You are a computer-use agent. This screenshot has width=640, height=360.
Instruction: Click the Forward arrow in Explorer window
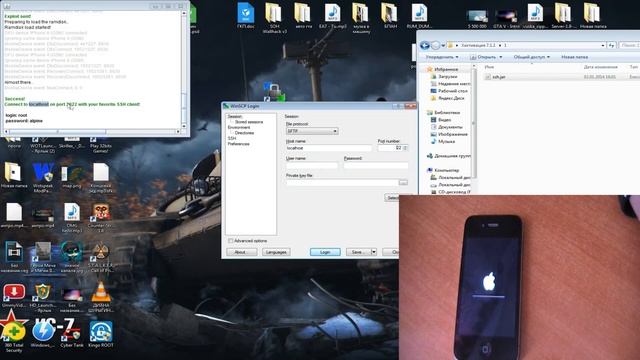(x=436, y=45)
